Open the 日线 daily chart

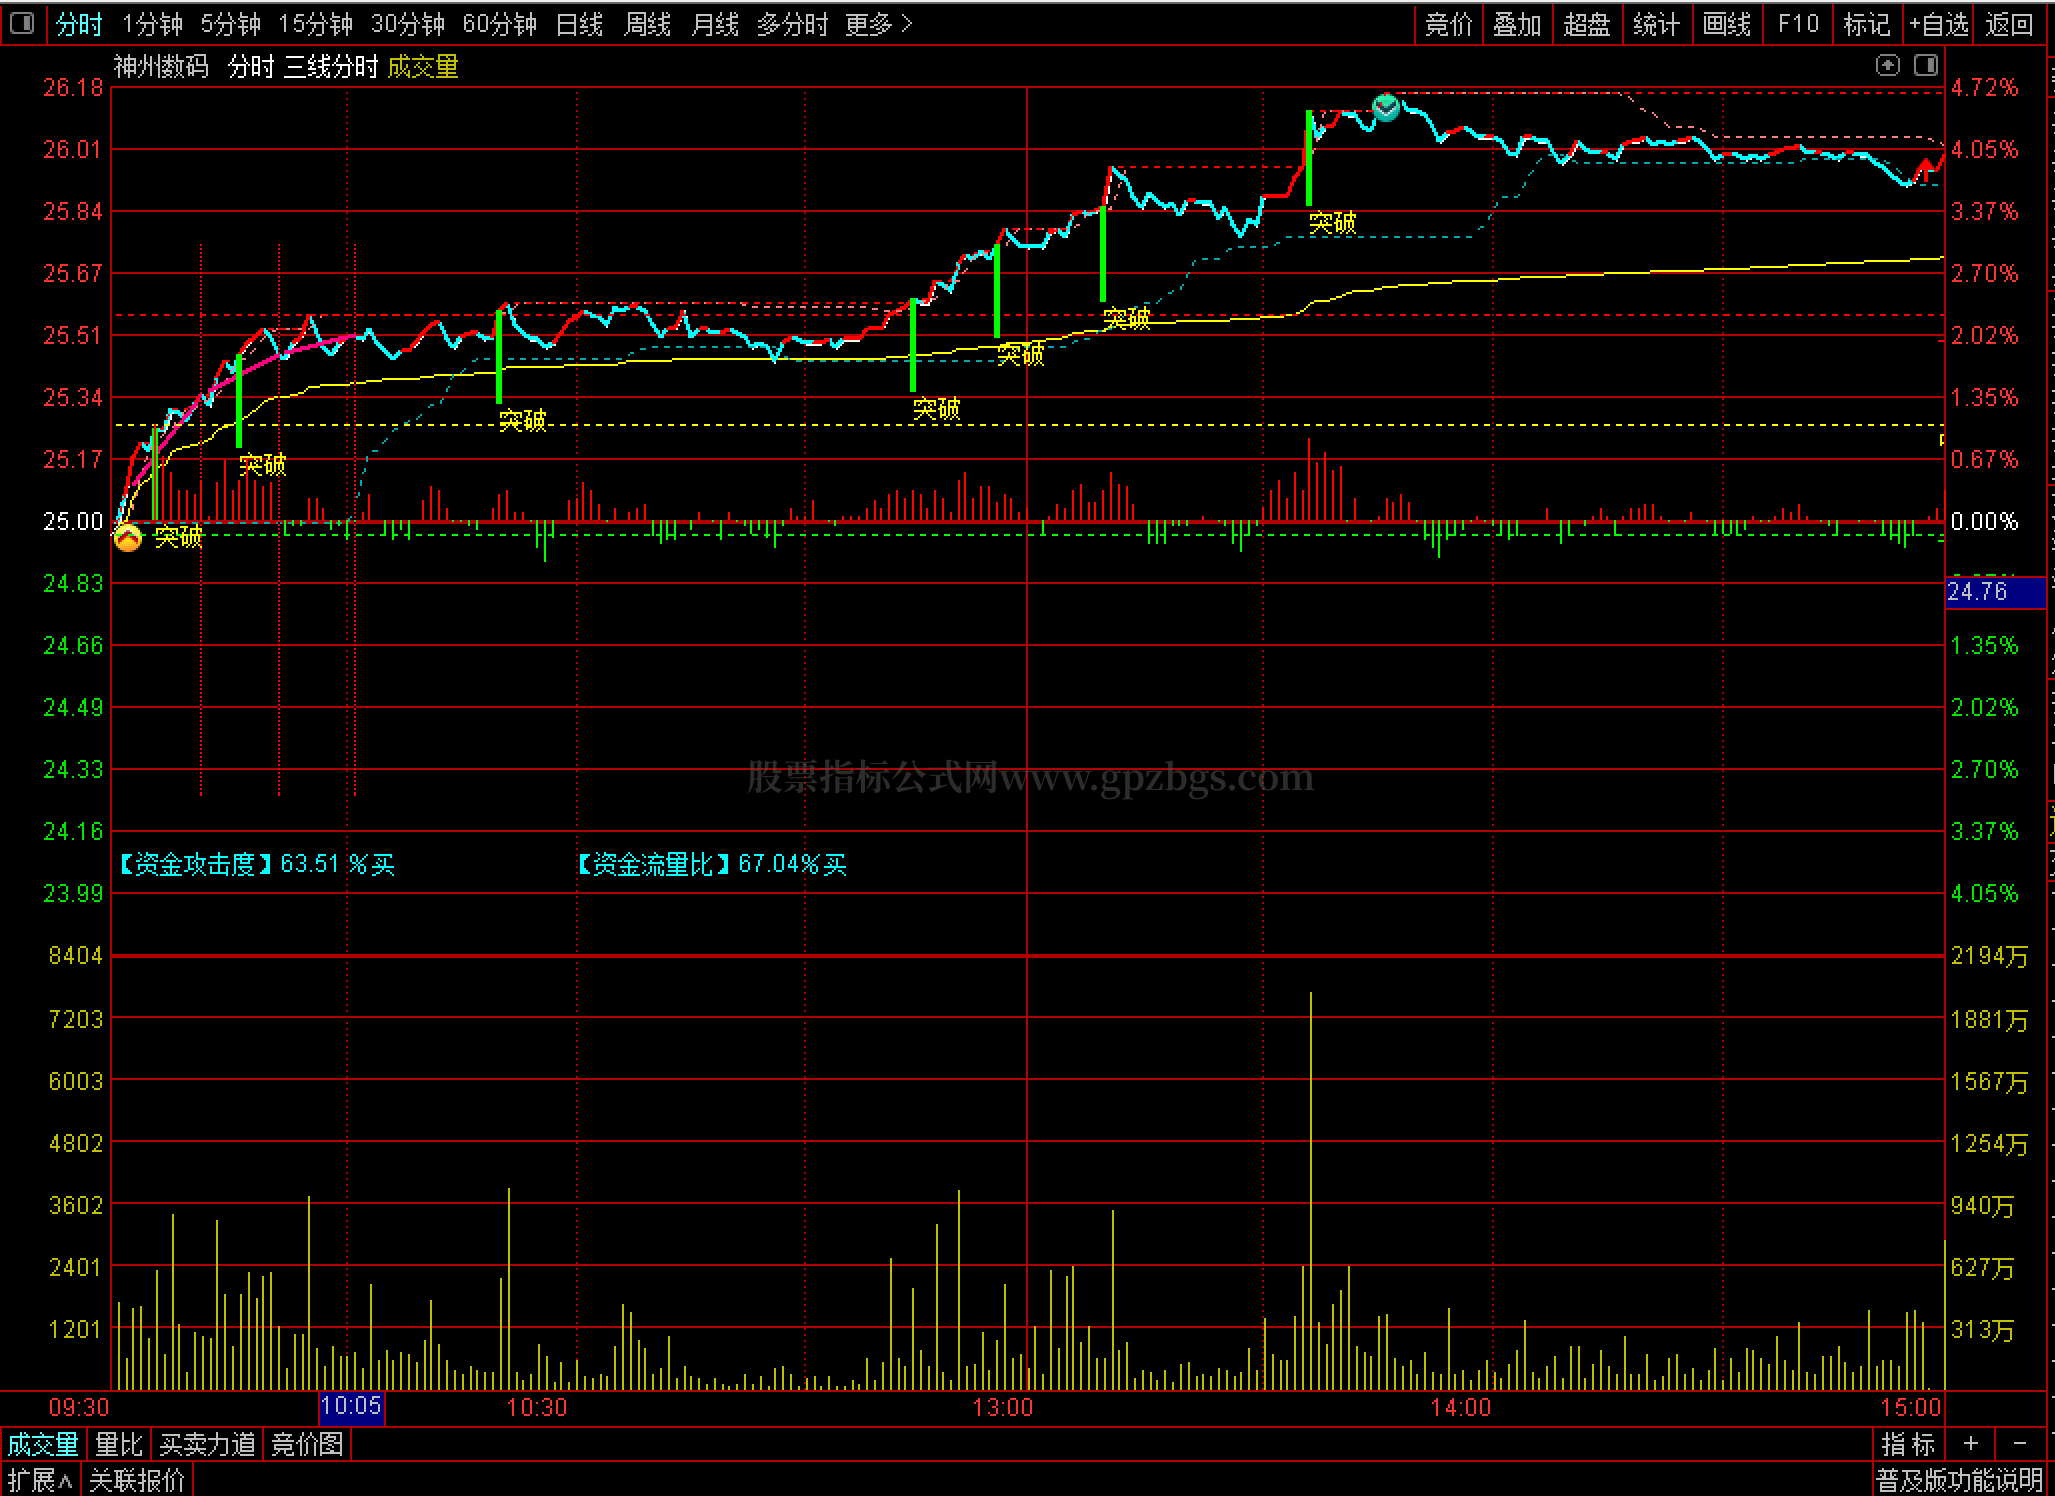579,24
